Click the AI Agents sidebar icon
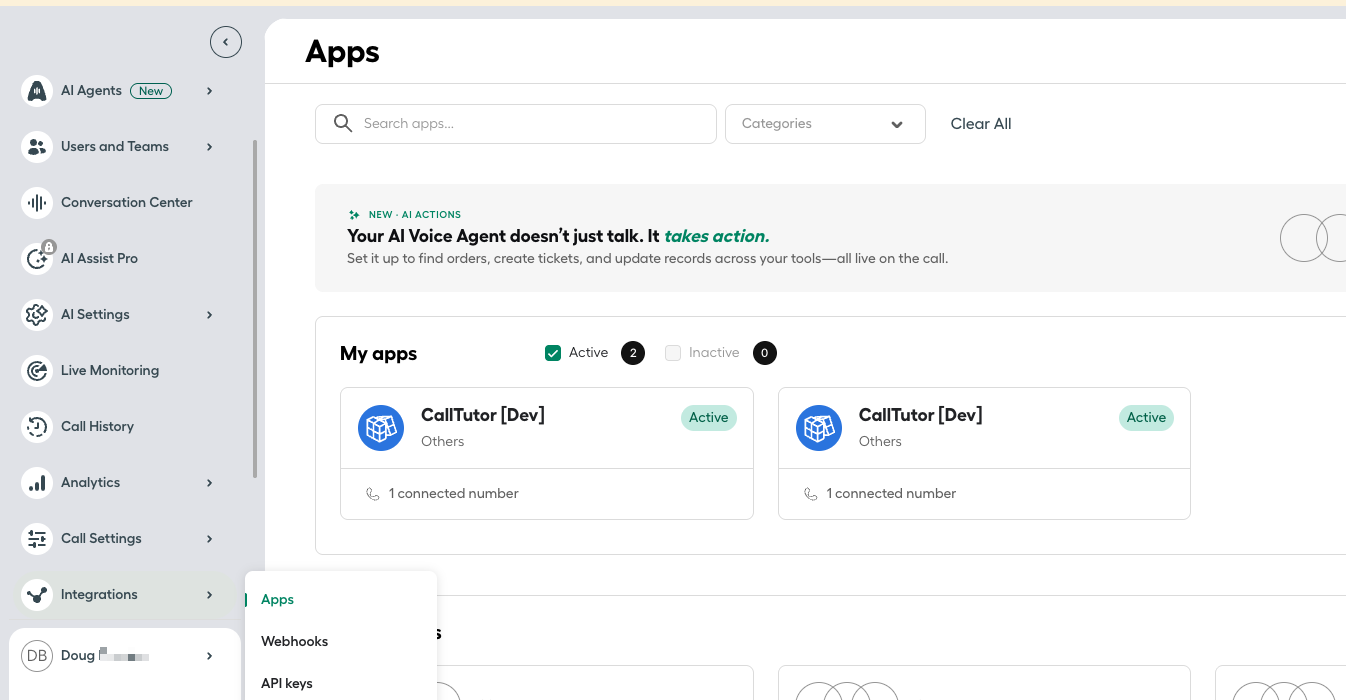This screenshot has height=700, width=1346. click(37, 90)
